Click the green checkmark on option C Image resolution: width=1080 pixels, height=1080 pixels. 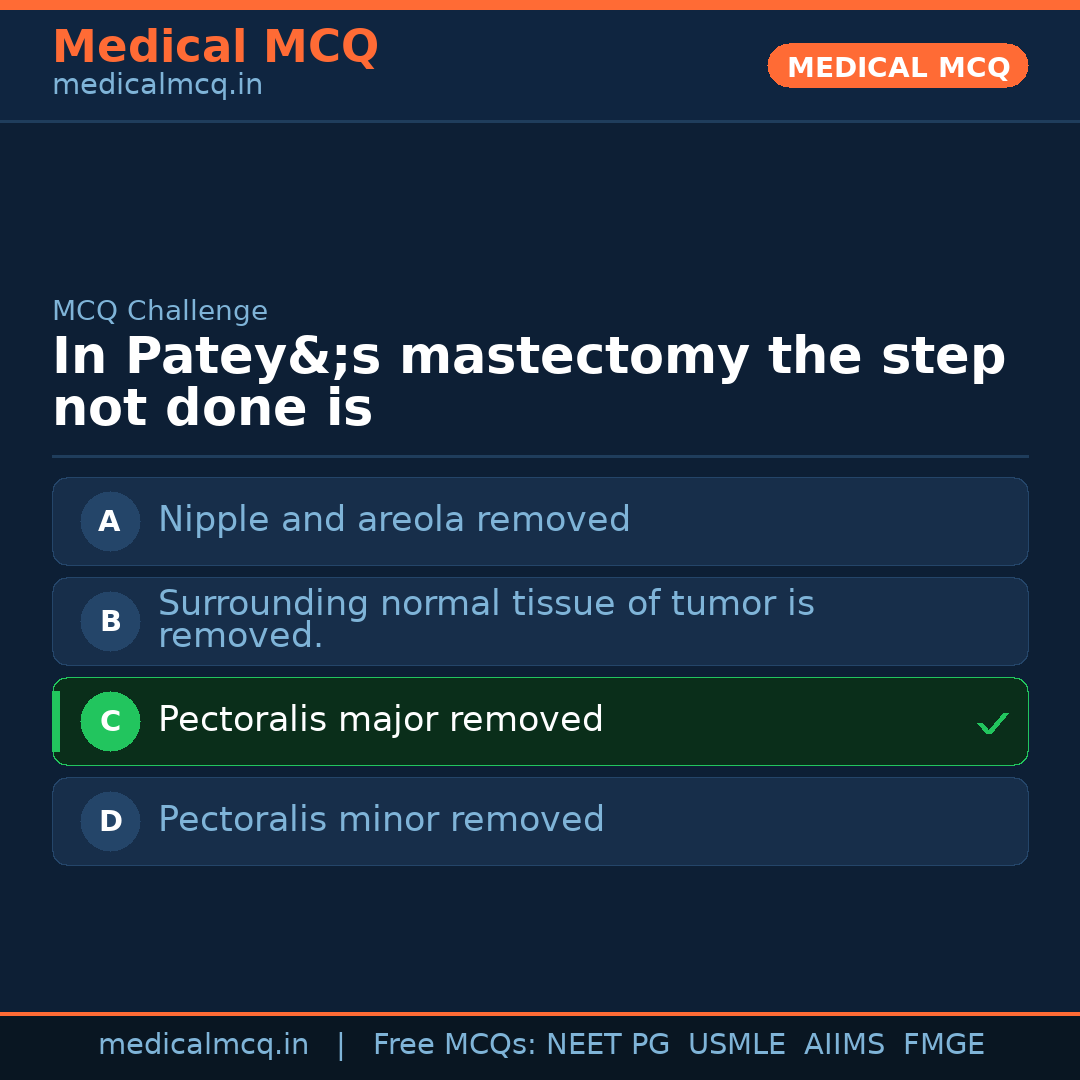click(992, 723)
